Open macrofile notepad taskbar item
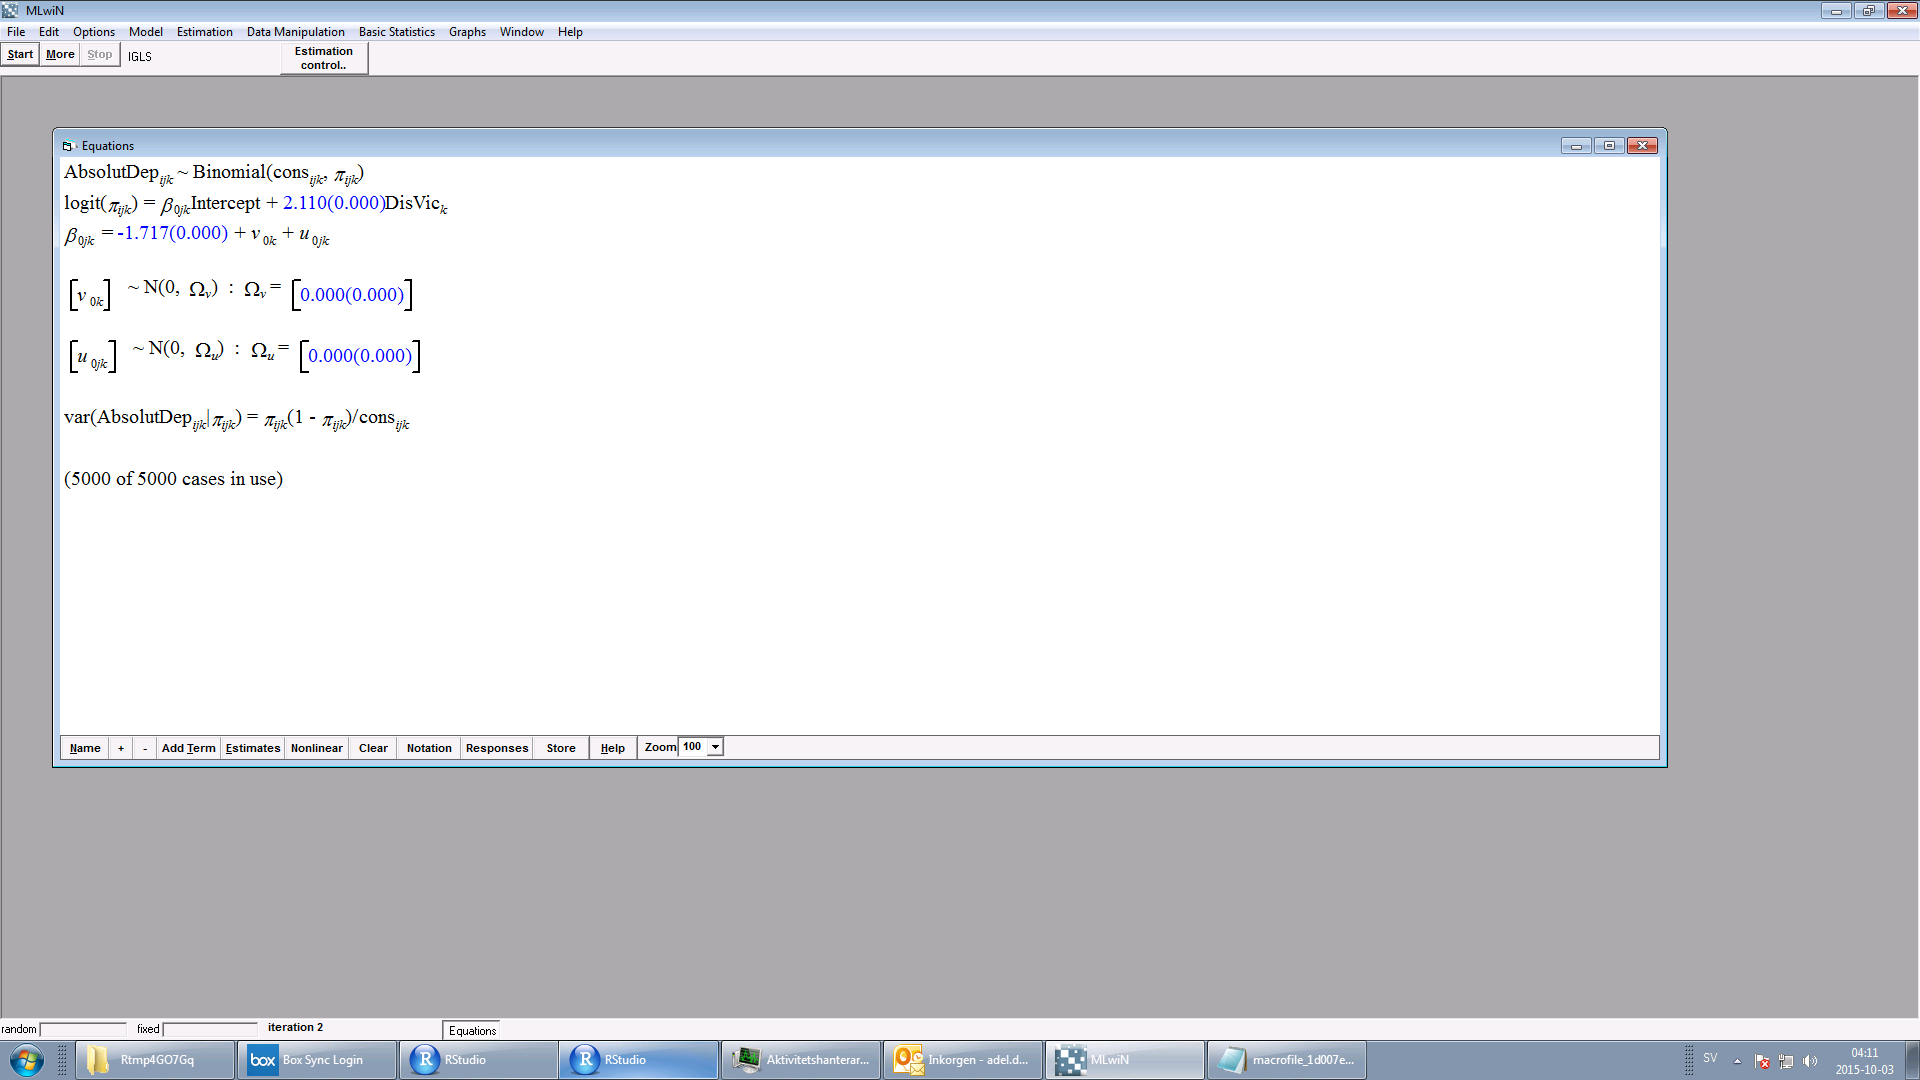Image resolution: width=1920 pixels, height=1080 pixels. click(1286, 1060)
